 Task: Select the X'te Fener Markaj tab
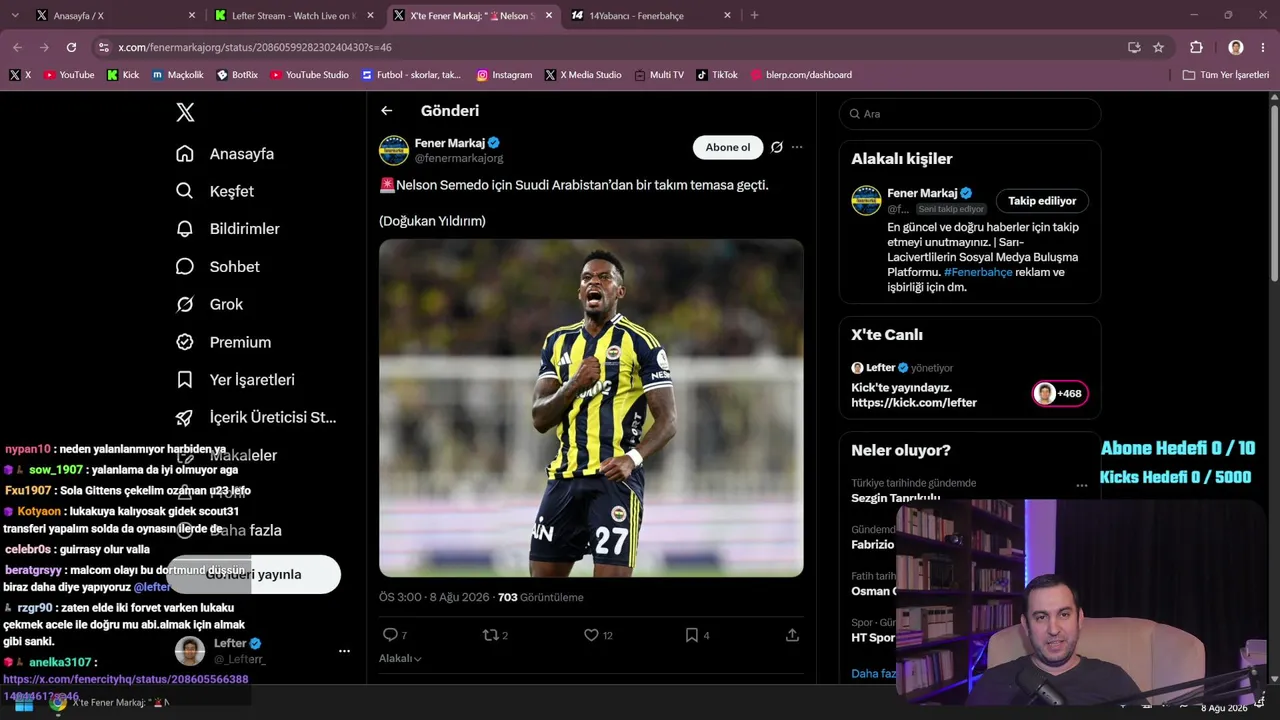(470, 16)
